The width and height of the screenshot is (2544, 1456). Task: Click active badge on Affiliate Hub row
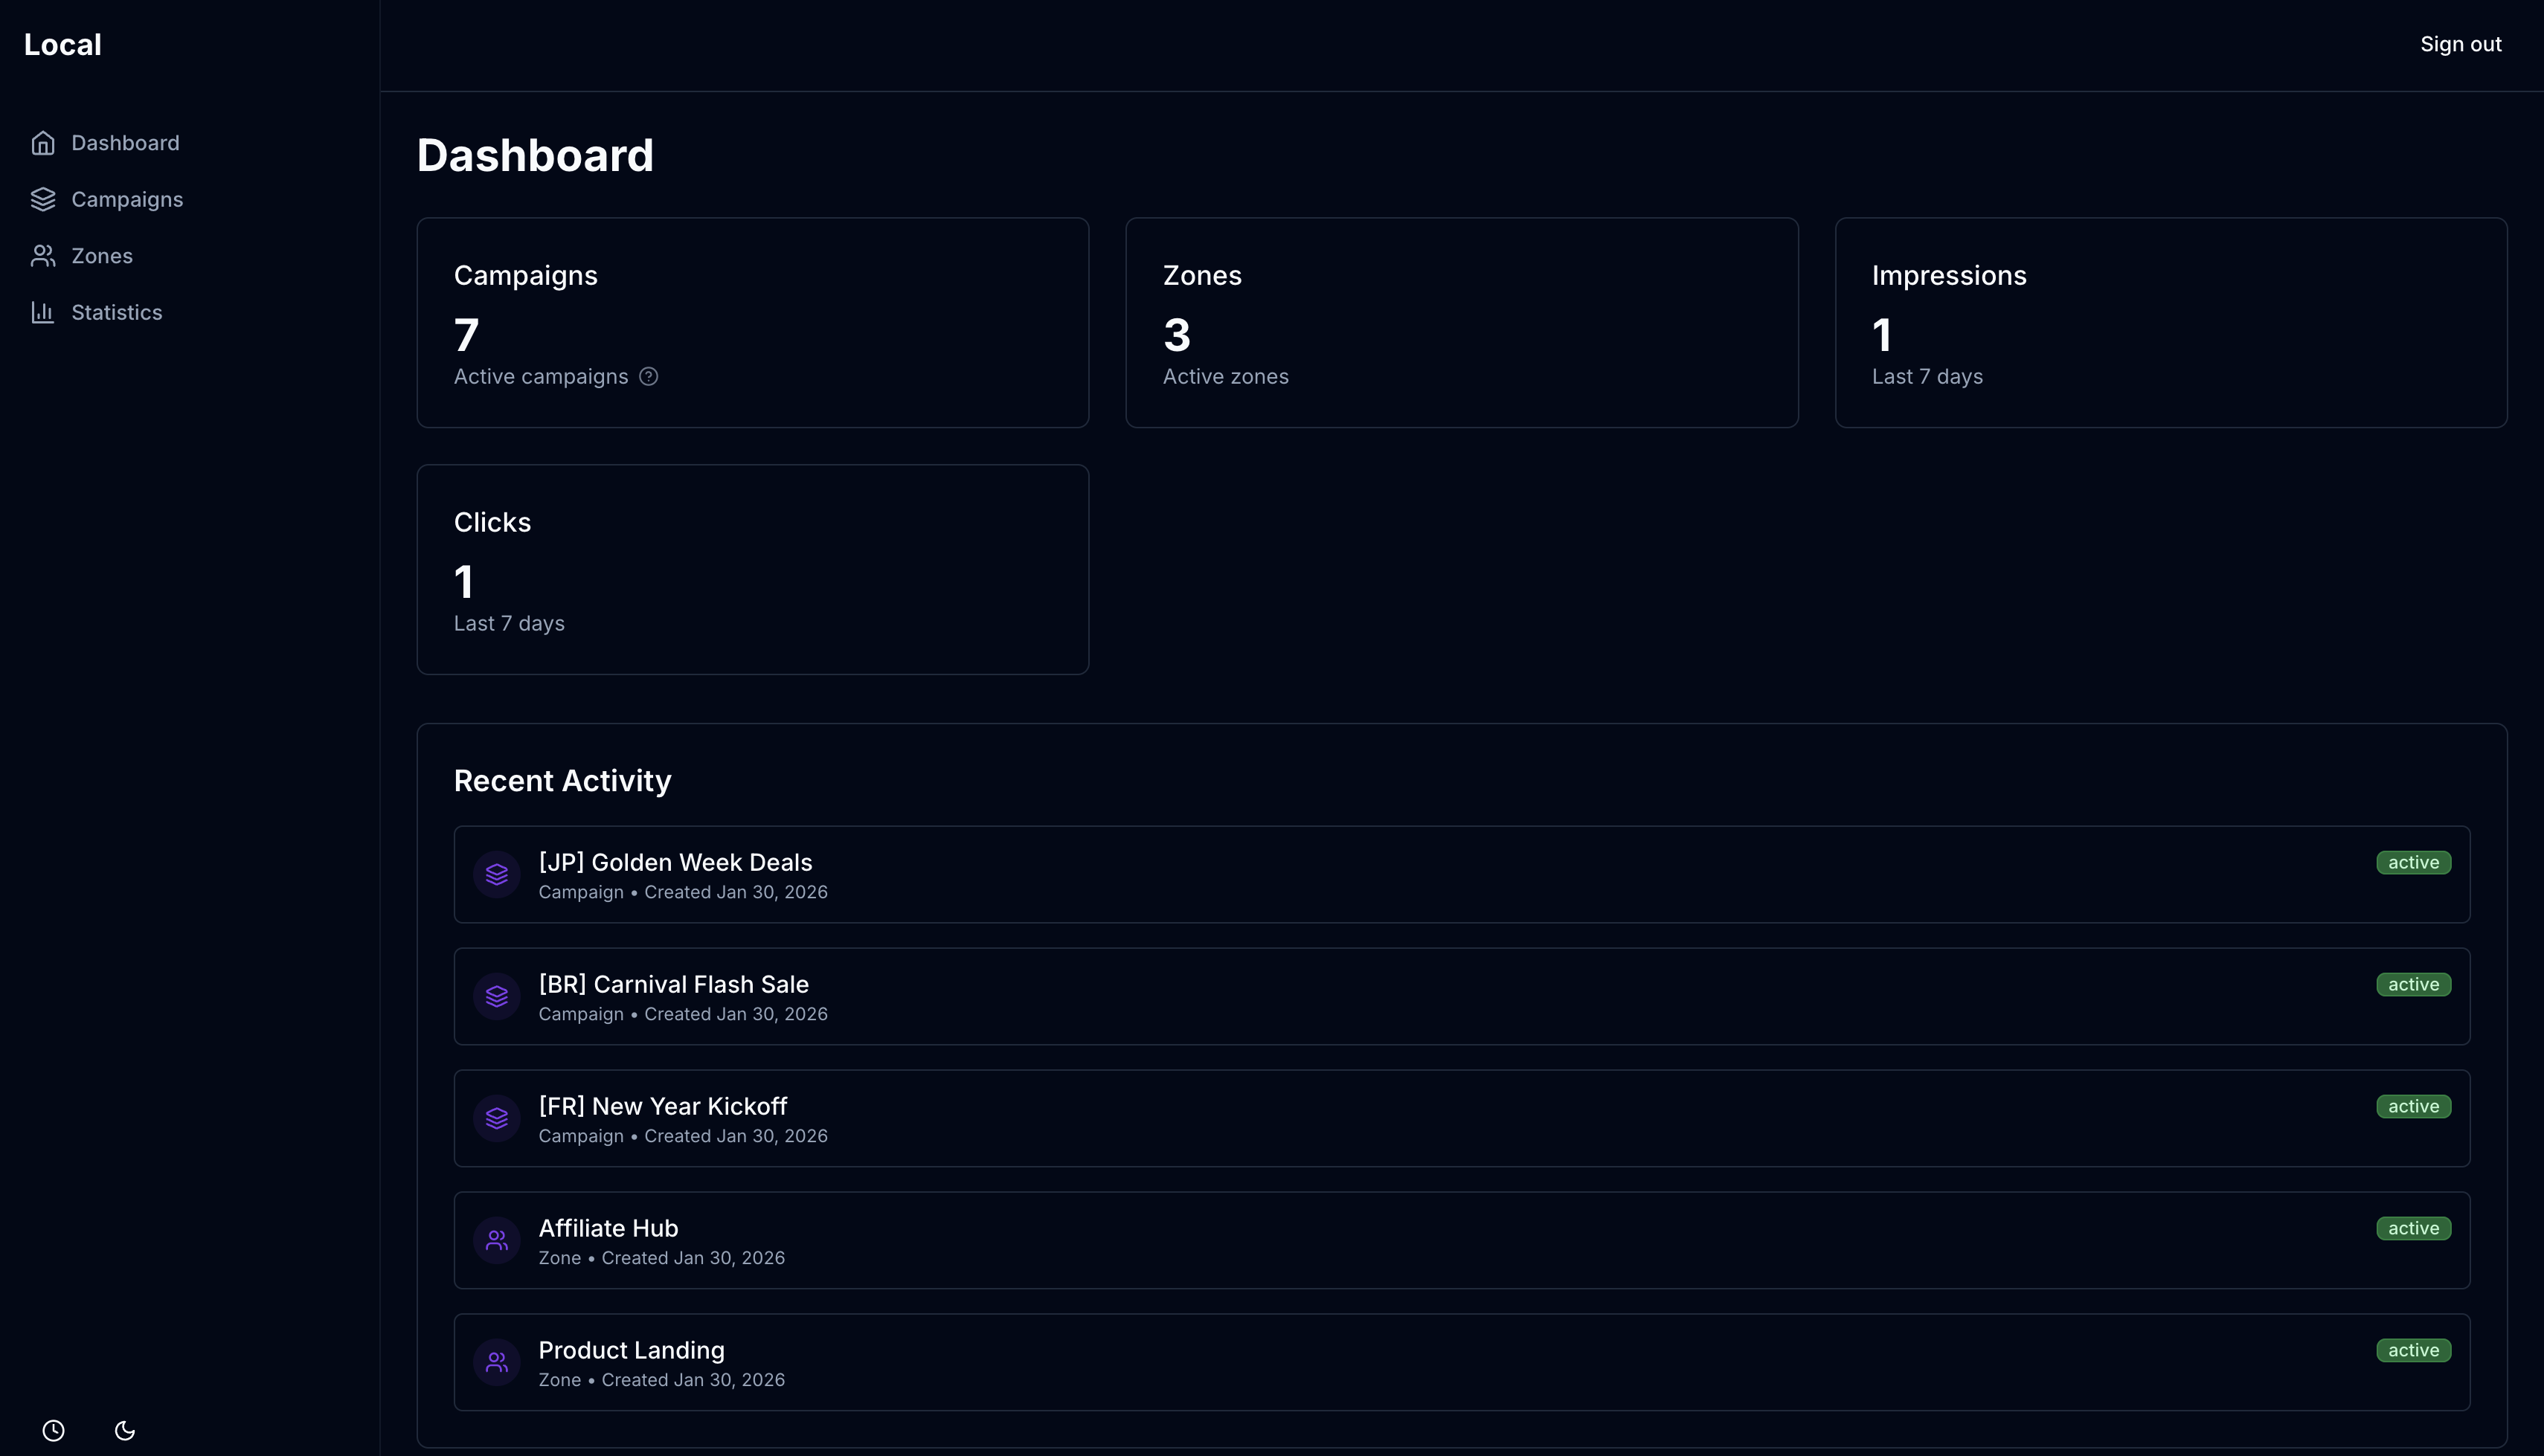coord(2413,1228)
